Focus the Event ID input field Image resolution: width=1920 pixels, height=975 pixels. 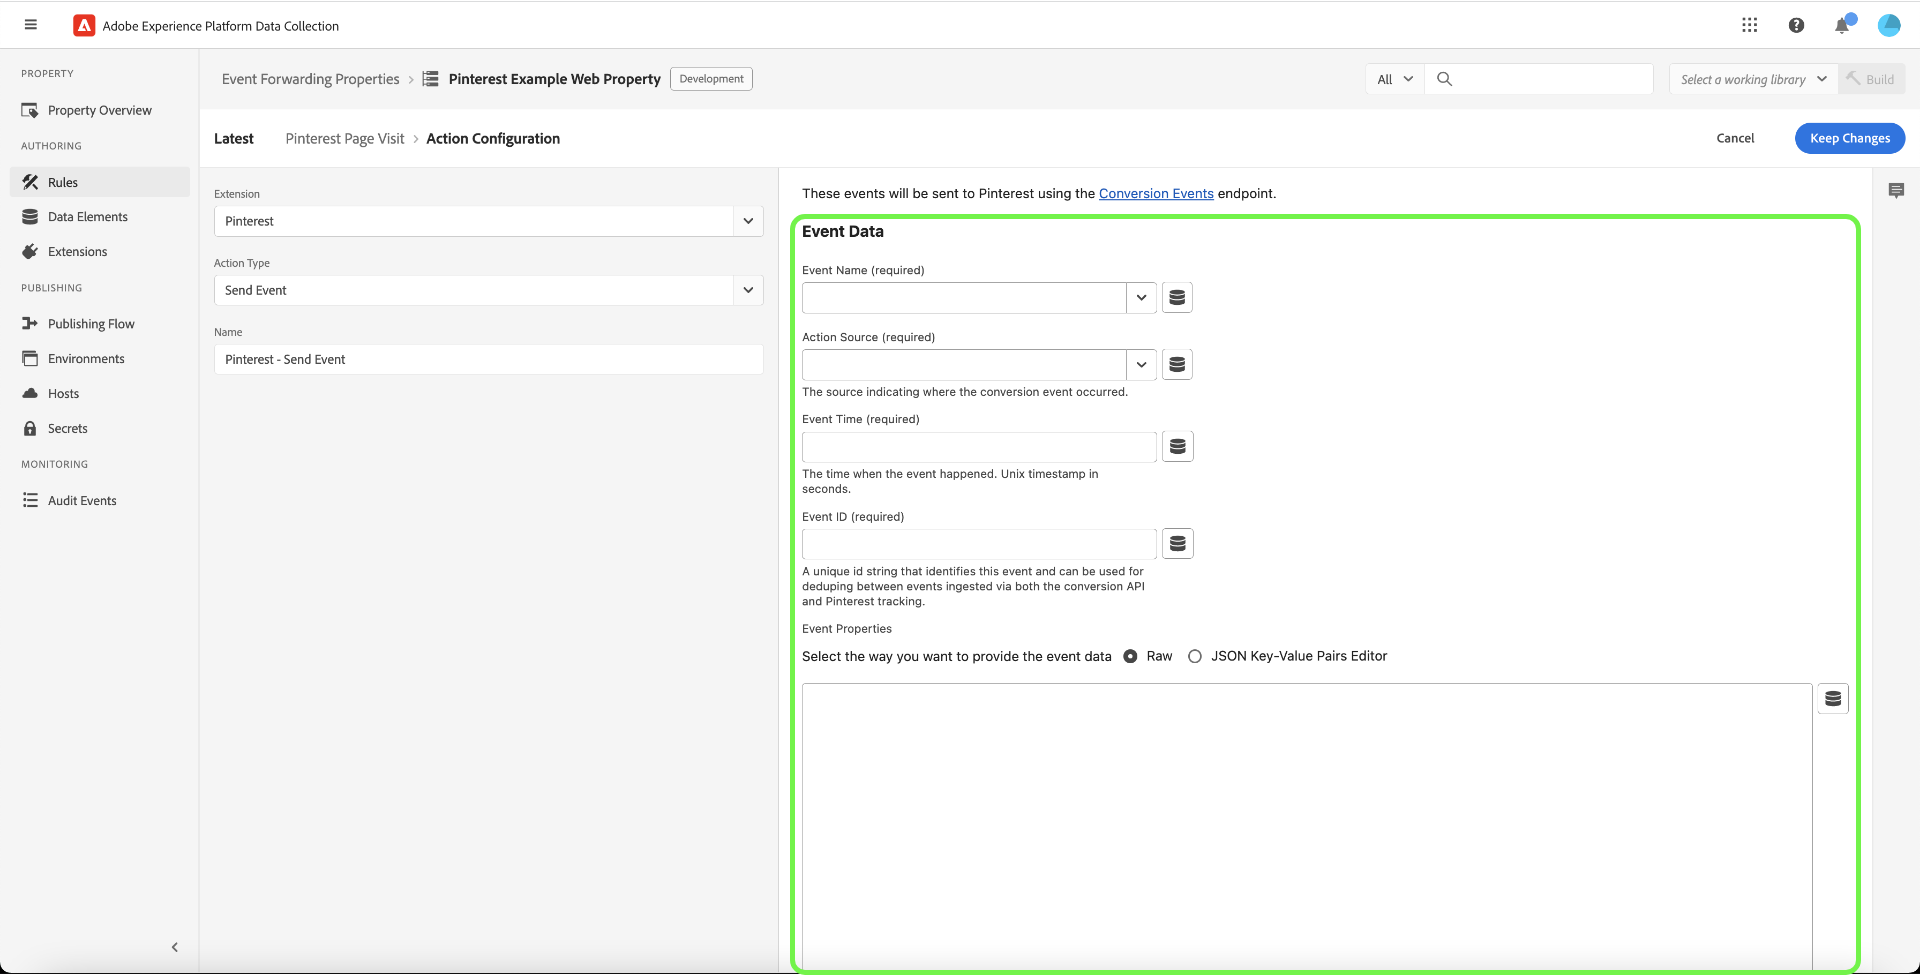pyautogui.click(x=979, y=544)
